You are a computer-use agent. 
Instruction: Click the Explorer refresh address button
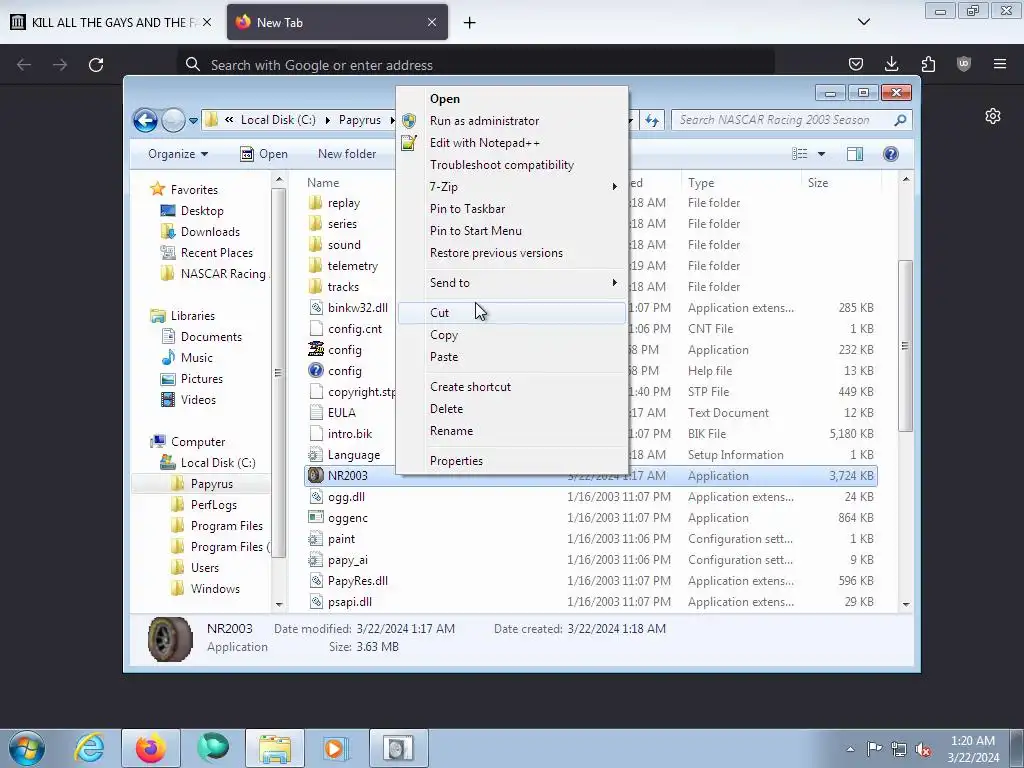(652, 120)
